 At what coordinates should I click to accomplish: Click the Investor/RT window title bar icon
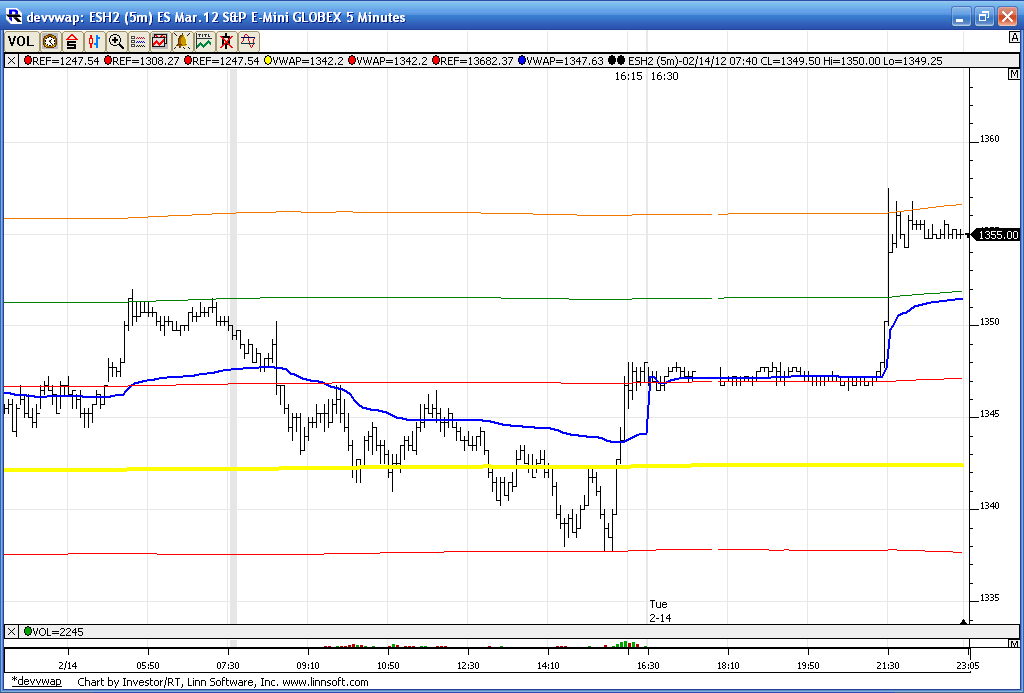14,16
